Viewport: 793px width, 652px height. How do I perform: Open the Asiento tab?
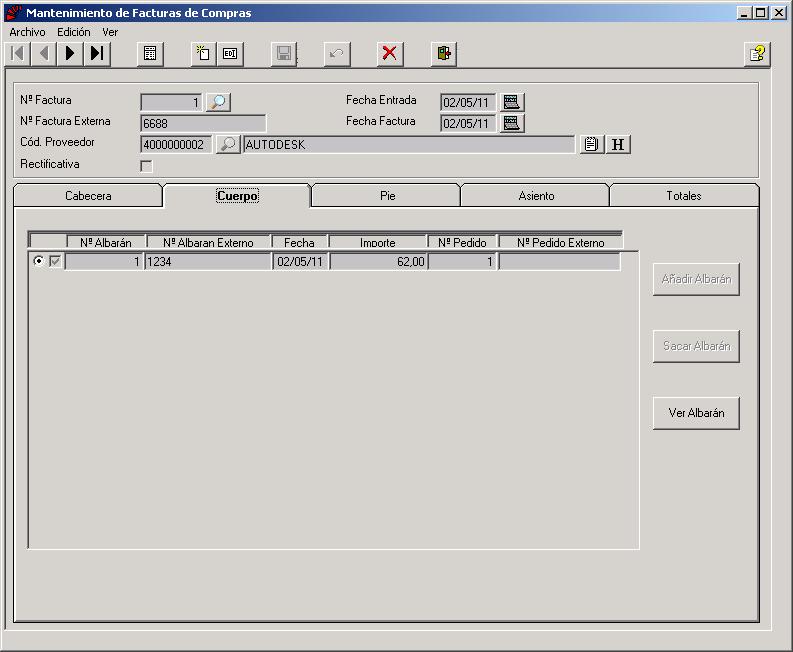click(x=536, y=196)
